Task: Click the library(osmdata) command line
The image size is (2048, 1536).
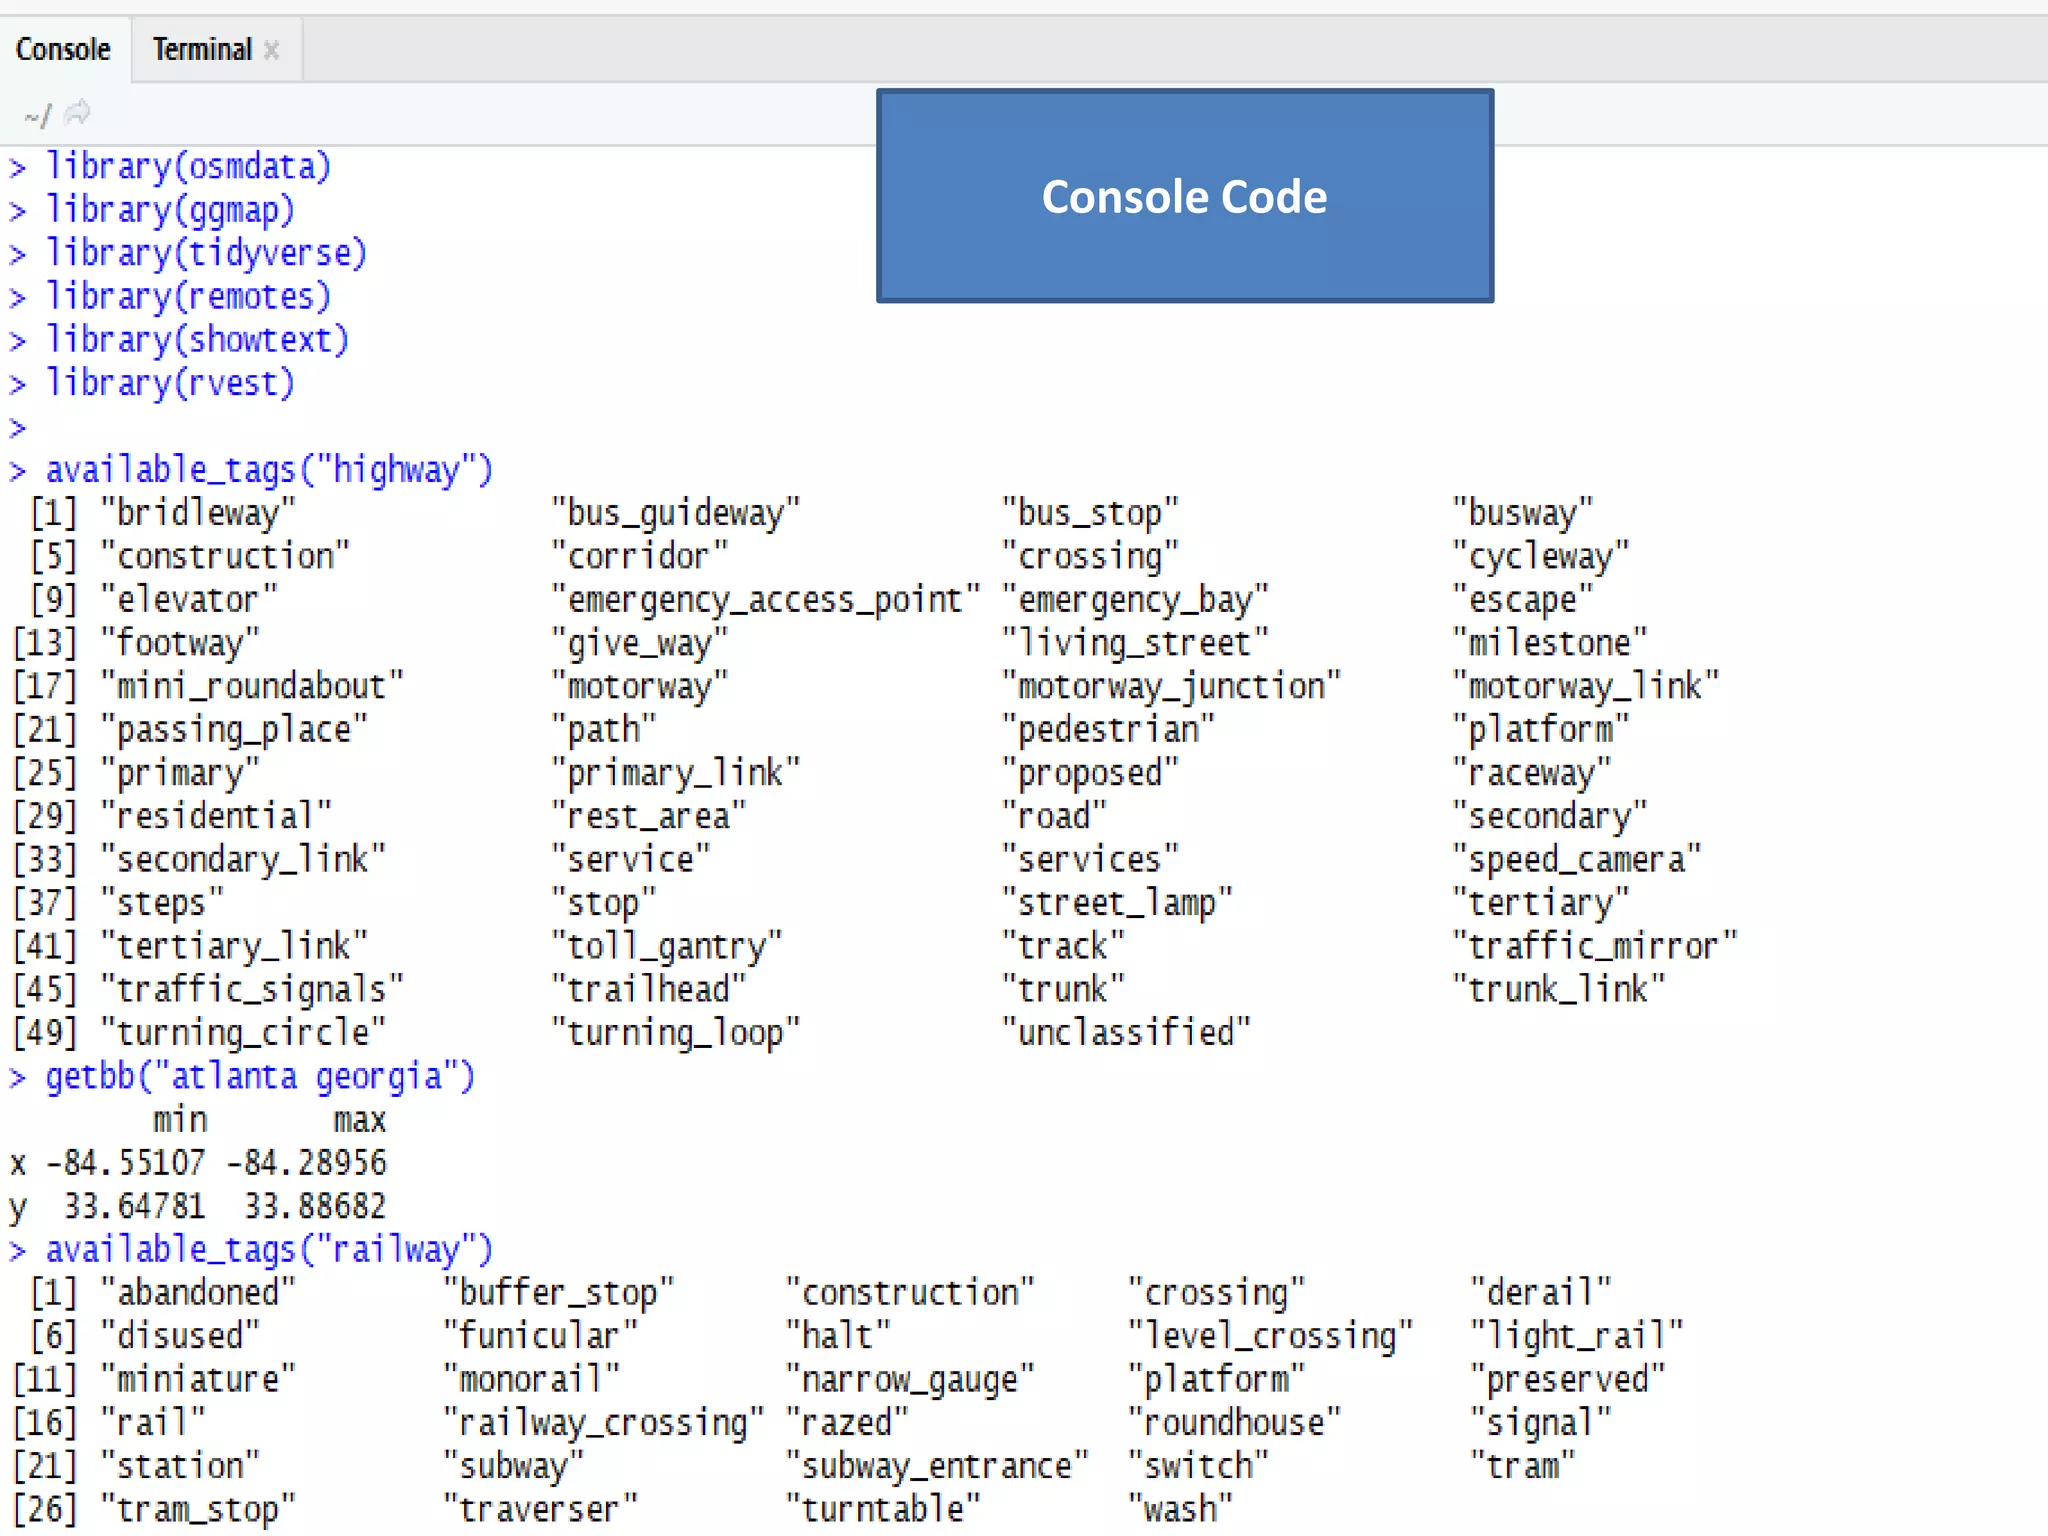Action: click(189, 166)
